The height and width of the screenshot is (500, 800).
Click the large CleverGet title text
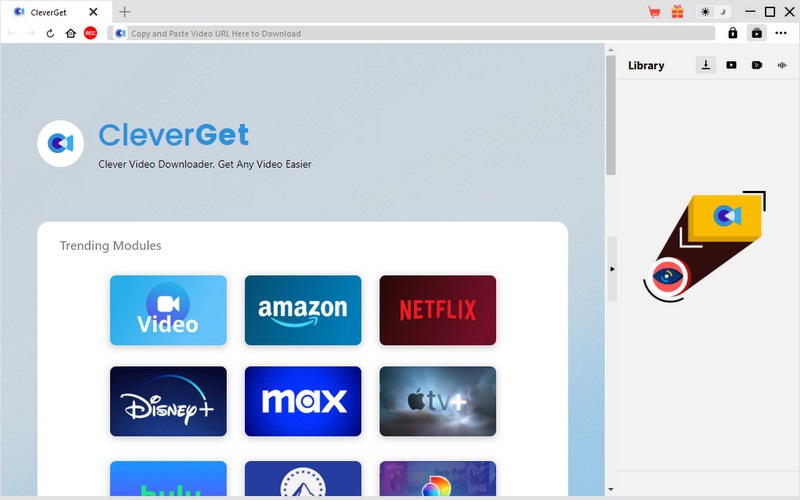[x=173, y=135]
